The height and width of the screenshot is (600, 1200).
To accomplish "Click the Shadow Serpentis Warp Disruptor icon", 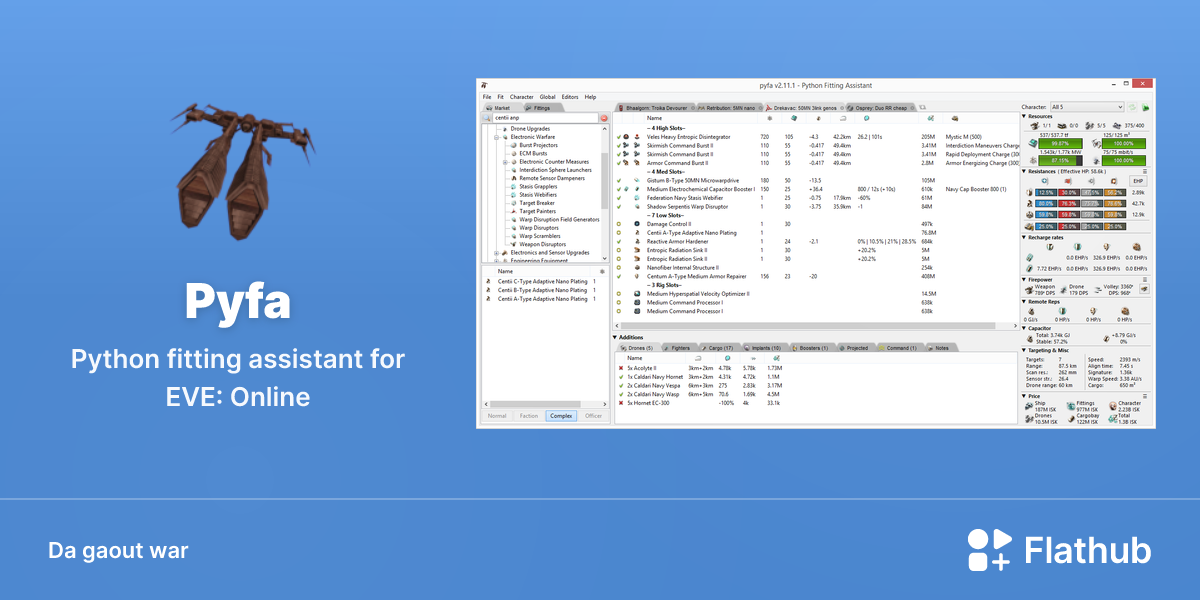I will click(636, 206).
